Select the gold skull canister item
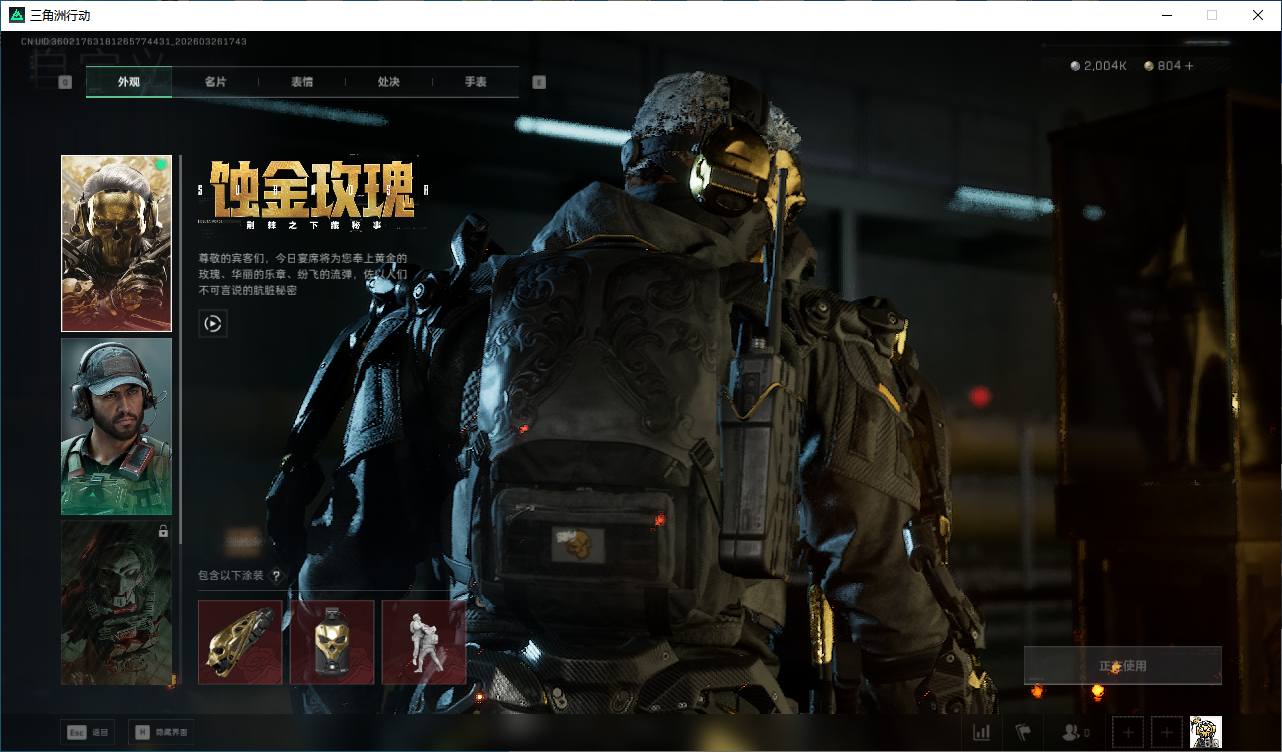The height and width of the screenshot is (752, 1282). pyautogui.click(x=332, y=642)
